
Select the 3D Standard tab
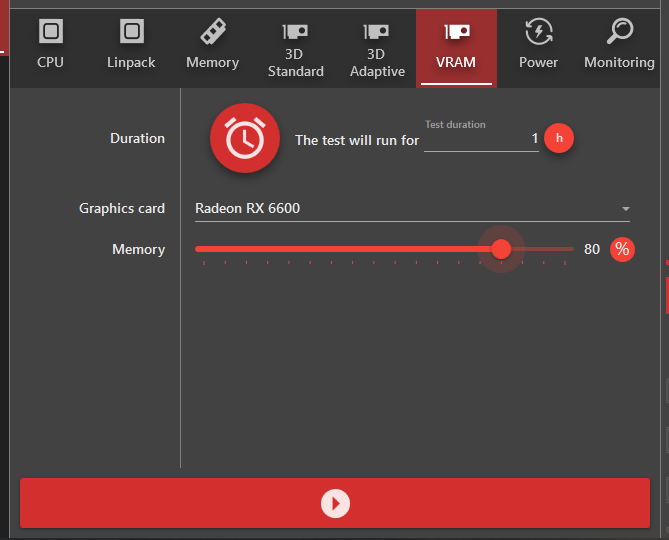[x=295, y=48]
